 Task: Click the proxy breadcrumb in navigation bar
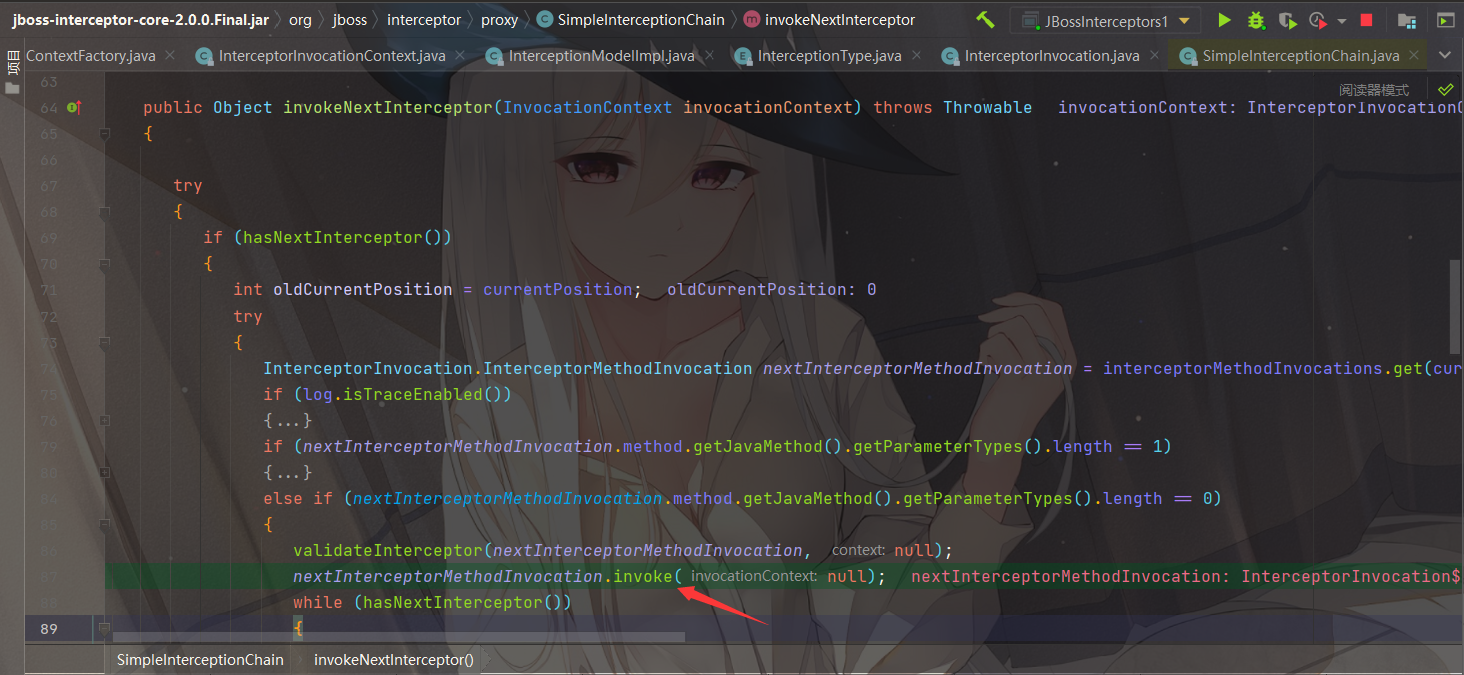pos(499,20)
